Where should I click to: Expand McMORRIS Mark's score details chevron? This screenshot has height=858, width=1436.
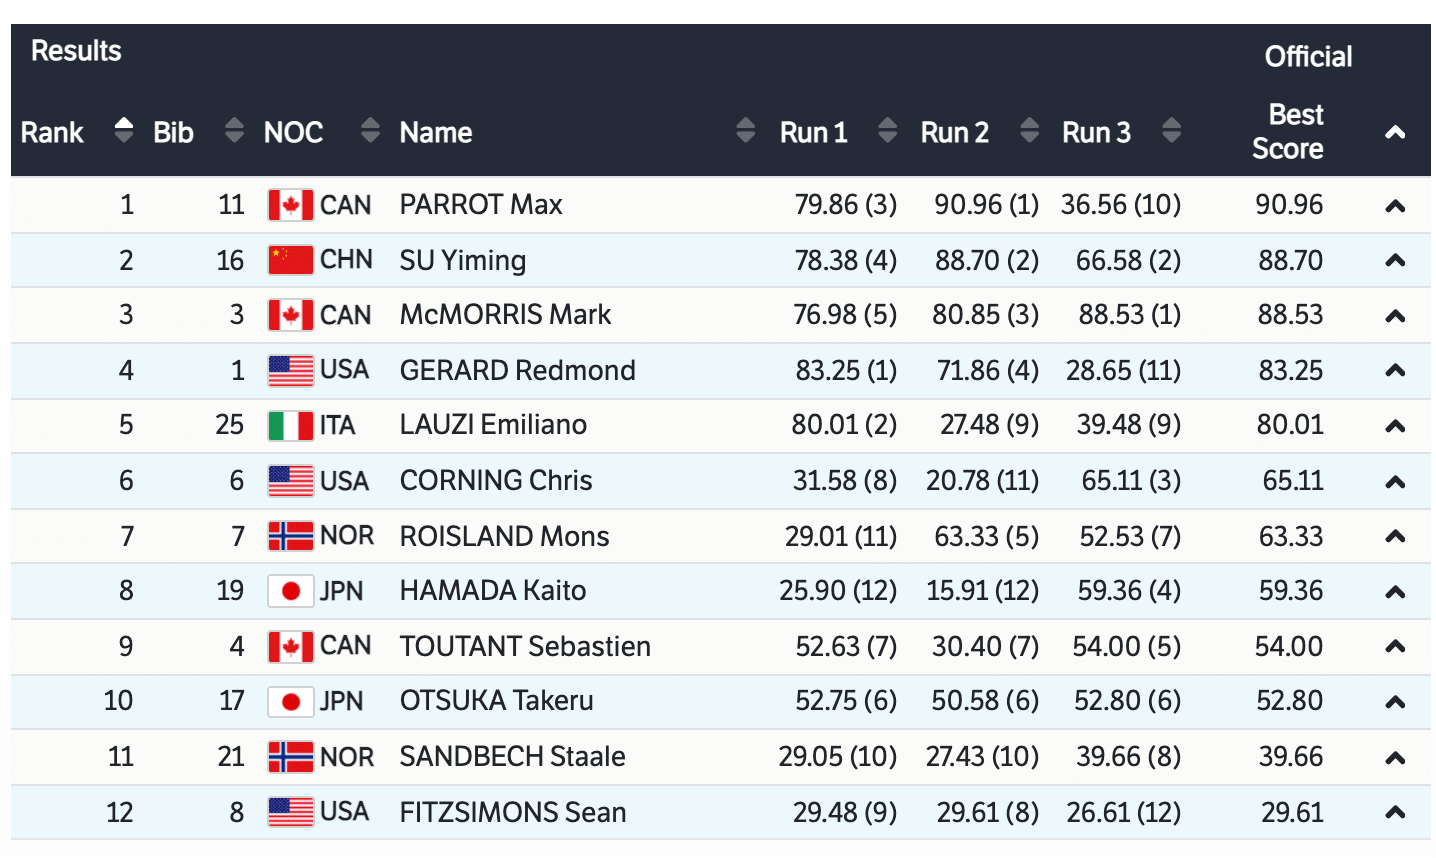click(1395, 316)
